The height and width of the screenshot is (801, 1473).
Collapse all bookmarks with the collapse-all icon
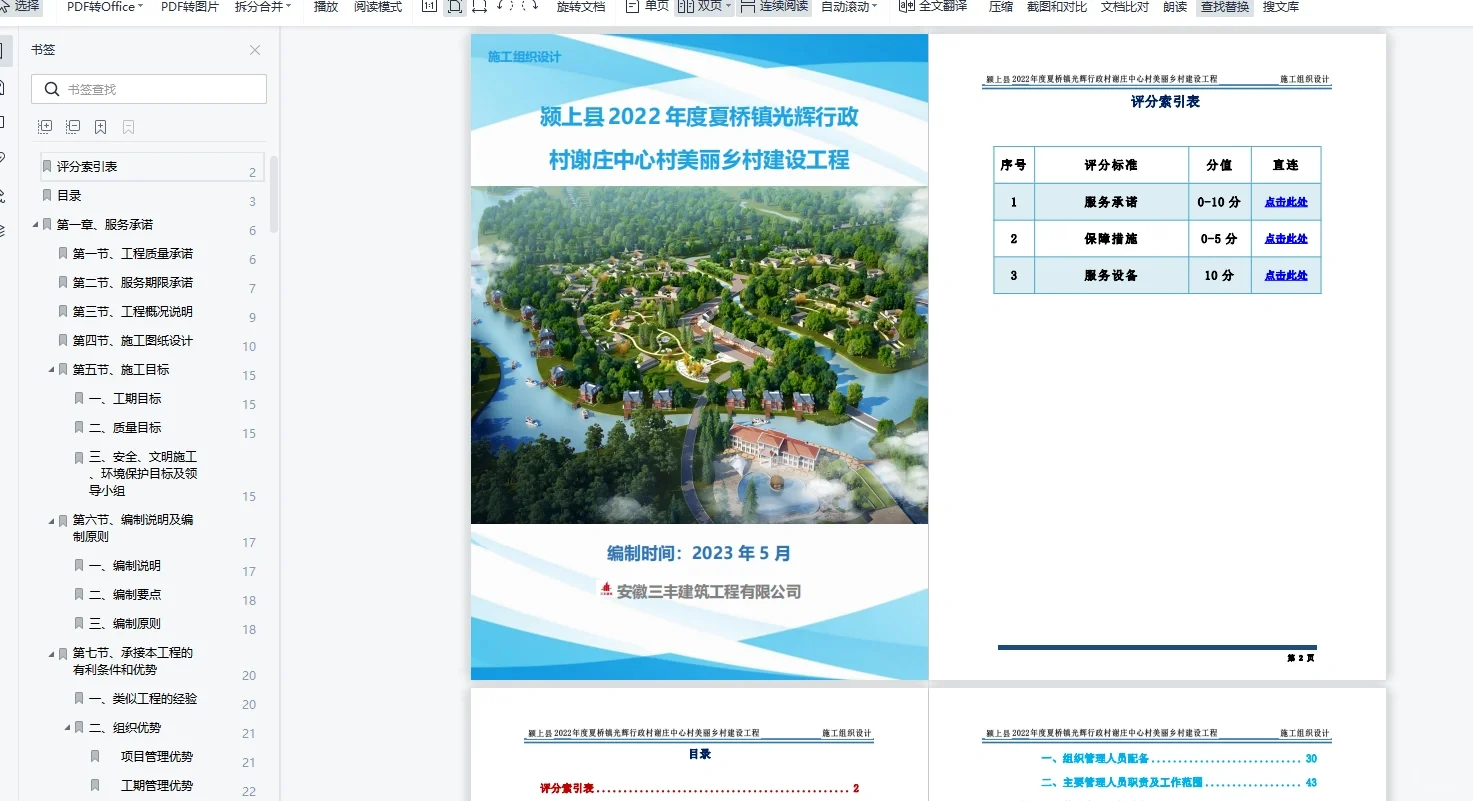(72, 126)
